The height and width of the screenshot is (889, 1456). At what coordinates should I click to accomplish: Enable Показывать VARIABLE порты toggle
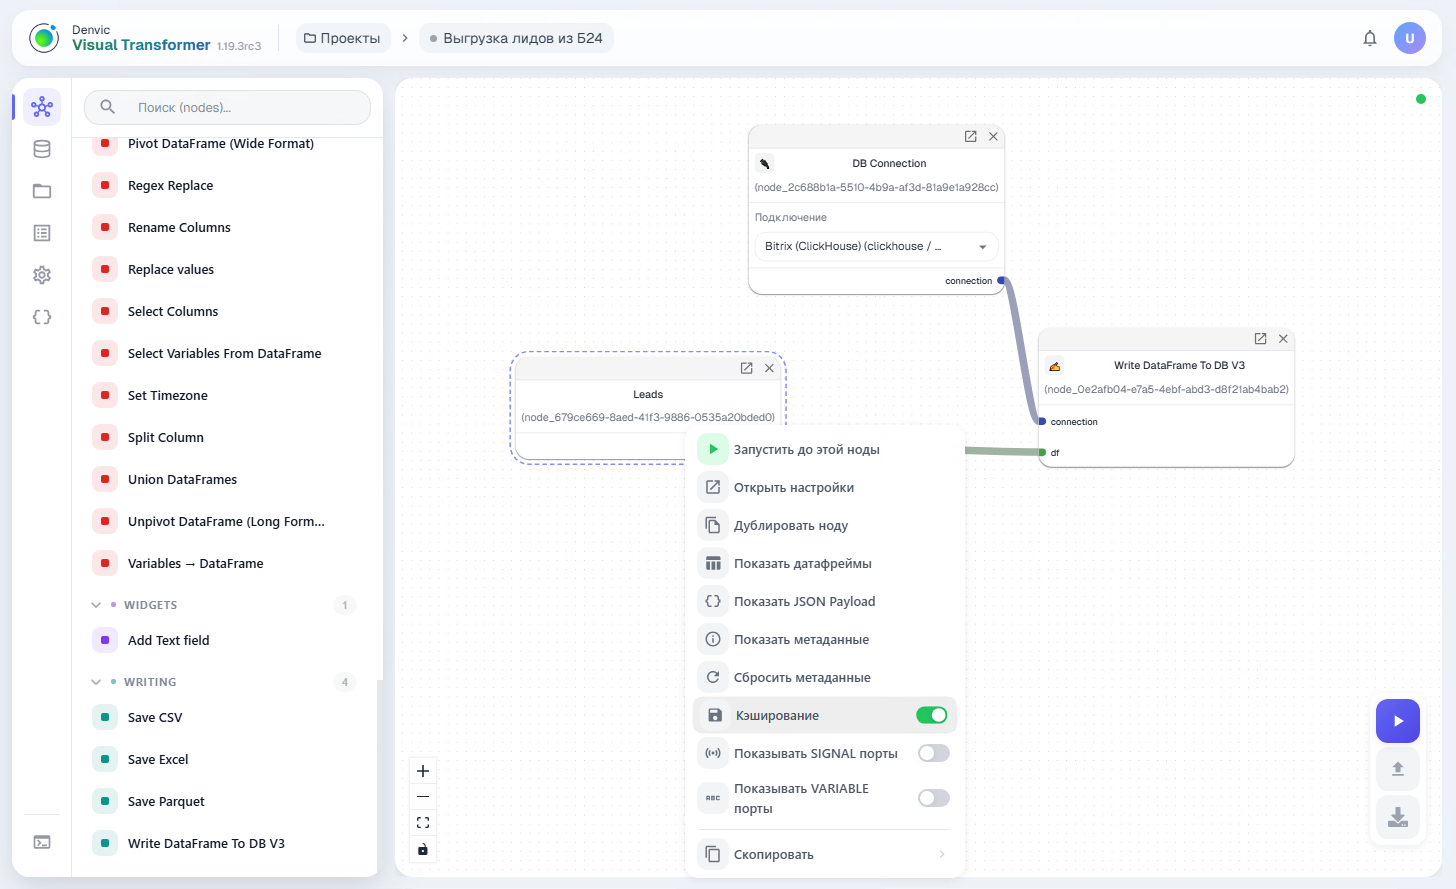(x=934, y=798)
